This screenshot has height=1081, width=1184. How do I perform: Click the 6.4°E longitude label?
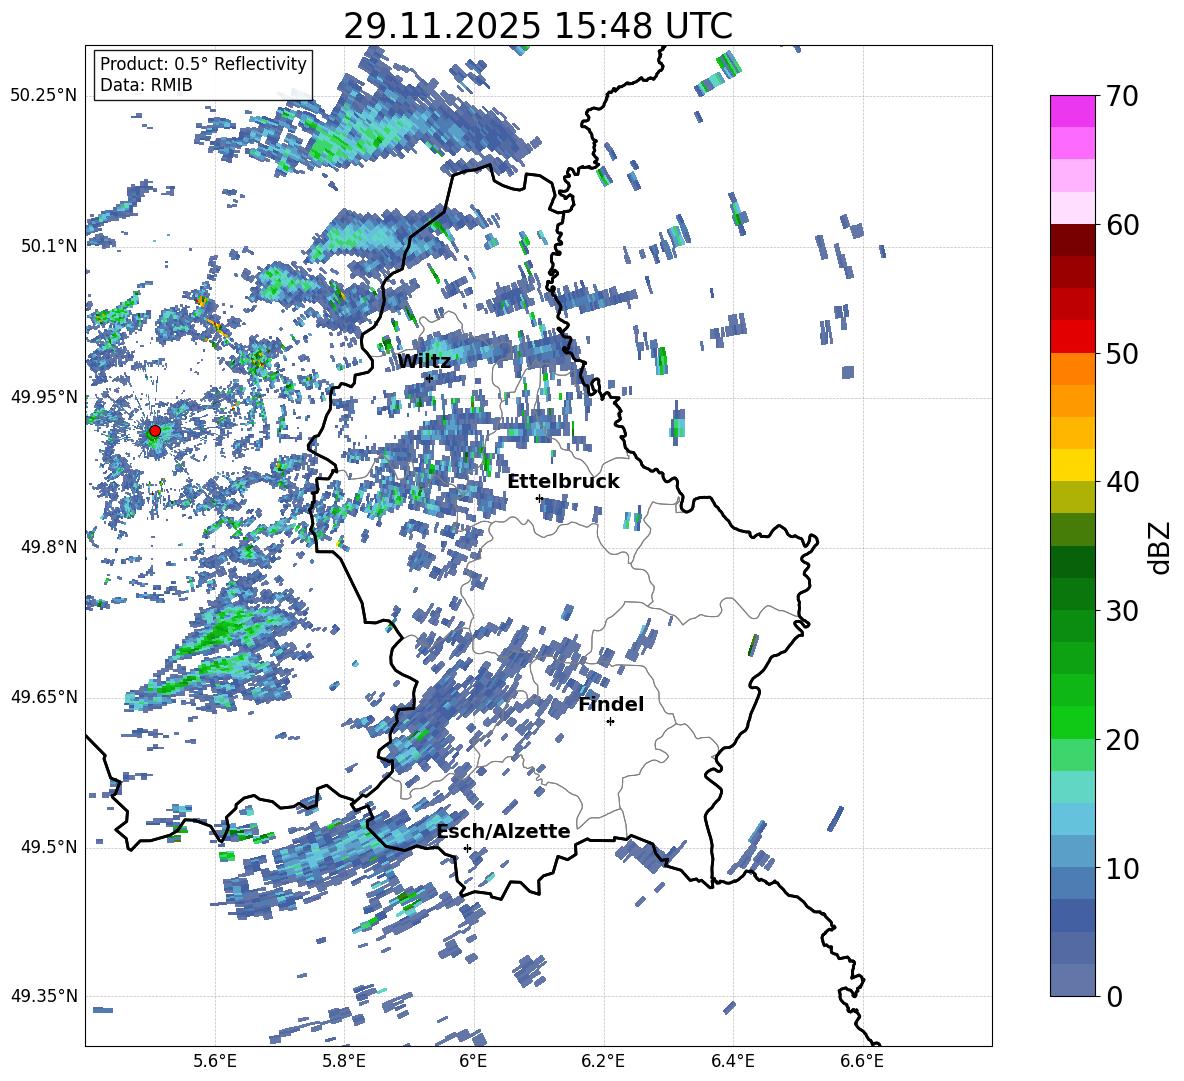[x=732, y=1061]
